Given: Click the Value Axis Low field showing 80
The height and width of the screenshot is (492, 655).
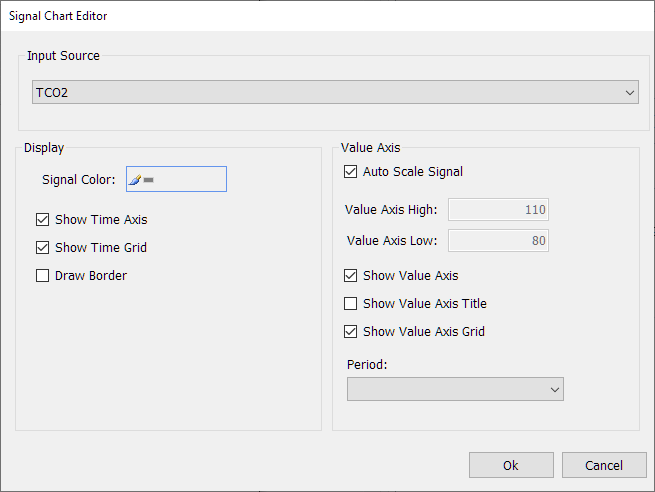Looking at the screenshot, I should 498,241.
